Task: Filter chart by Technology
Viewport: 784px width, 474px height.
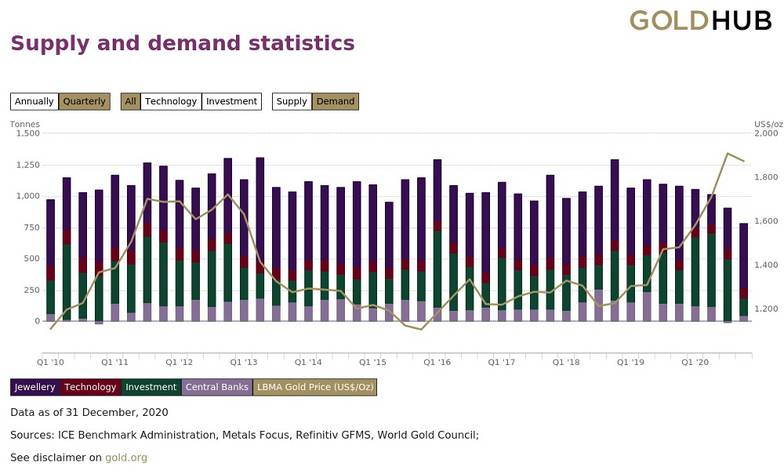Action: click(170, 101)
